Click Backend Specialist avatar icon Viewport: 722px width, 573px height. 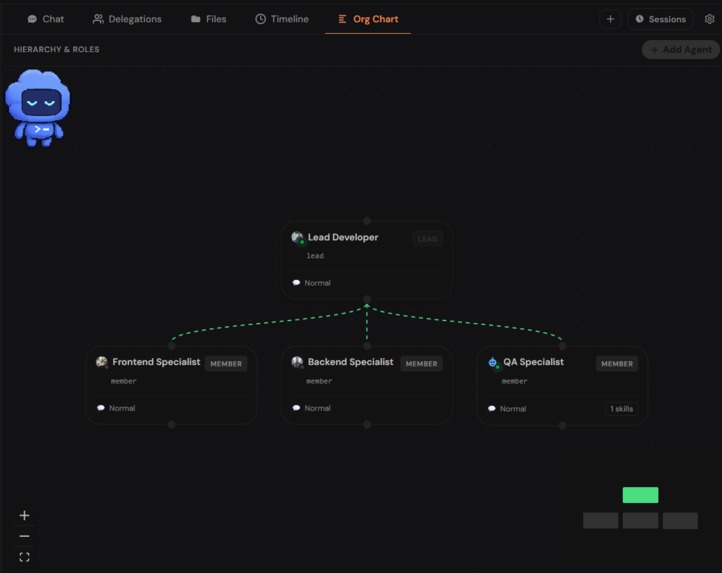[x=297, y=362]
